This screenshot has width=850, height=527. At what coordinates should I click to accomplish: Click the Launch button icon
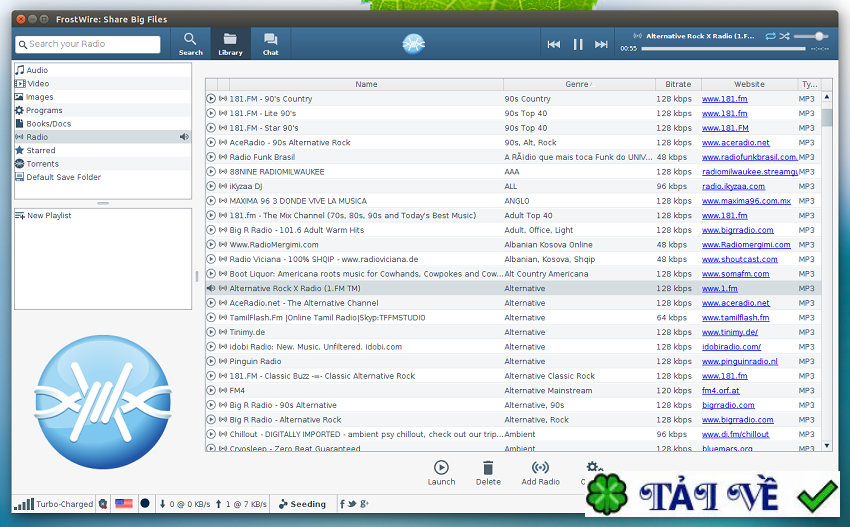pos(441,467)
